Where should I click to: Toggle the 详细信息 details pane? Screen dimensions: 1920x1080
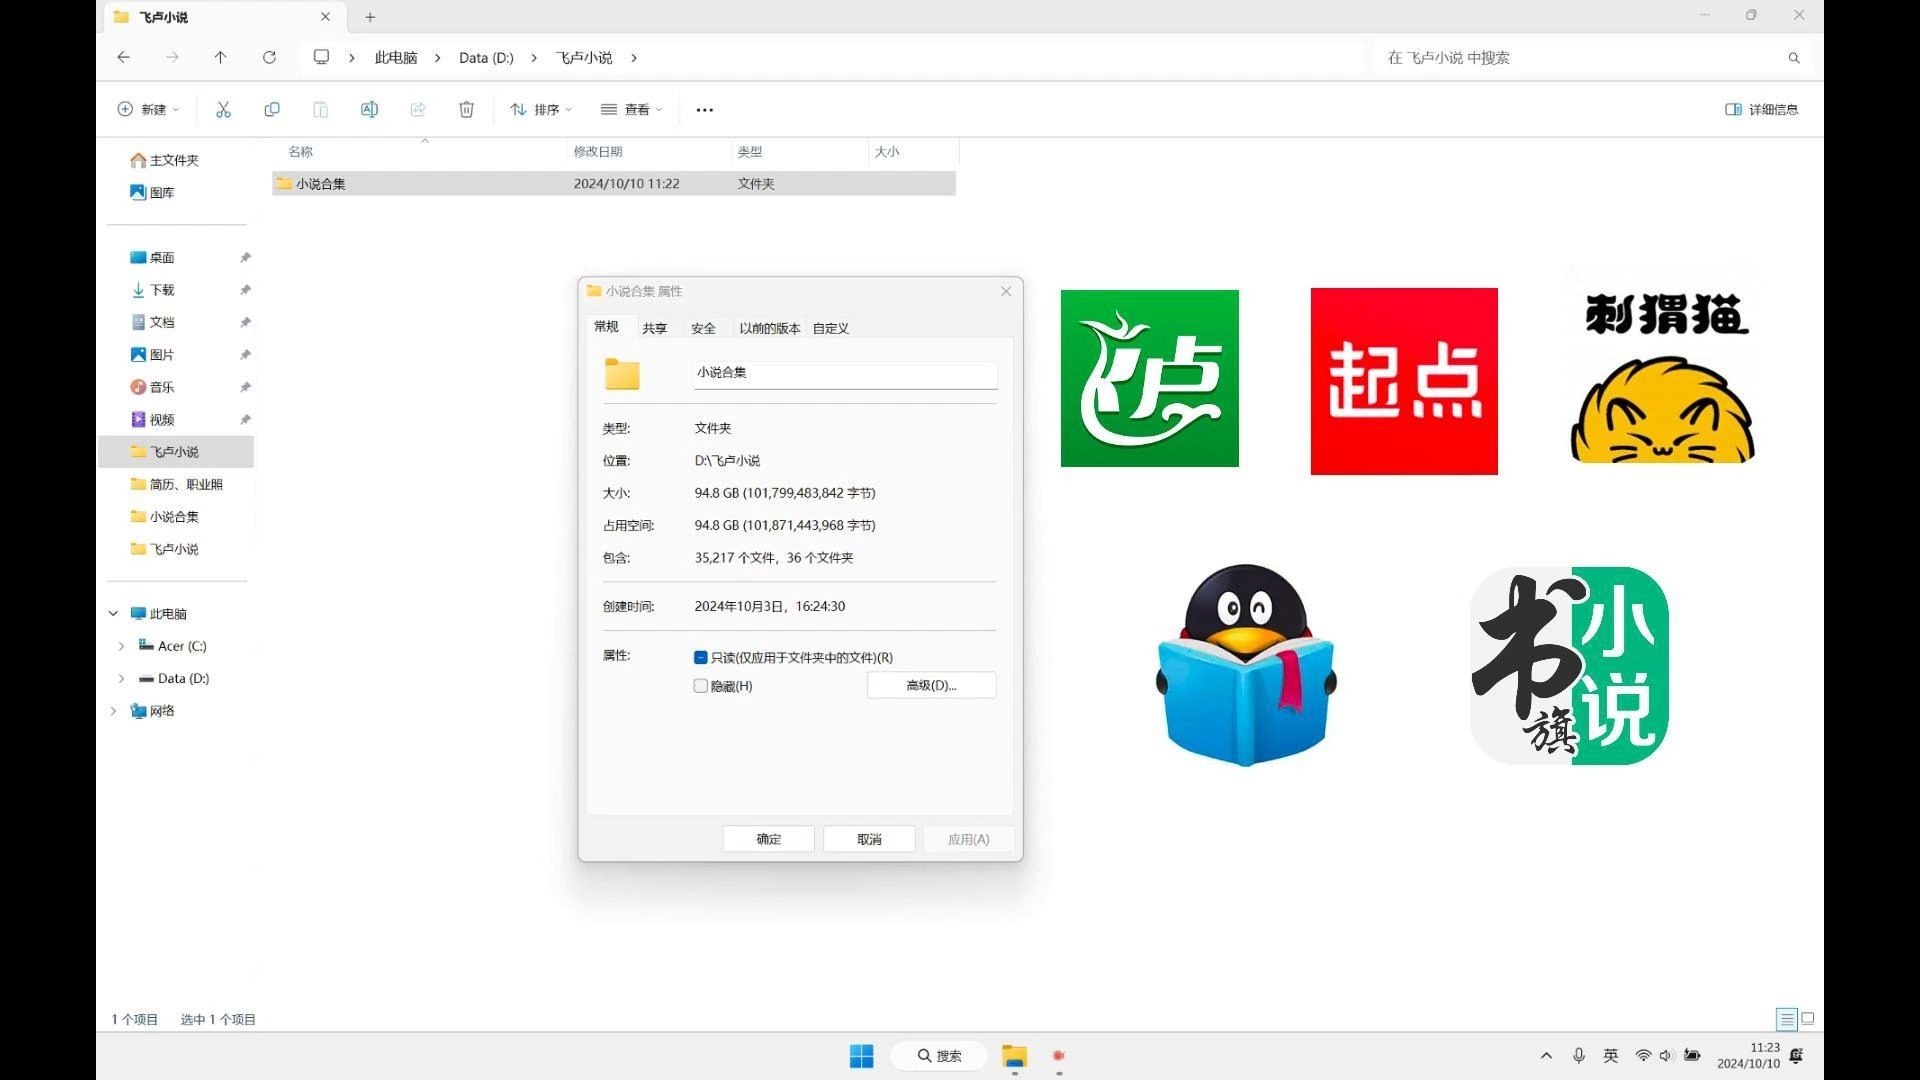(1762, 110)
